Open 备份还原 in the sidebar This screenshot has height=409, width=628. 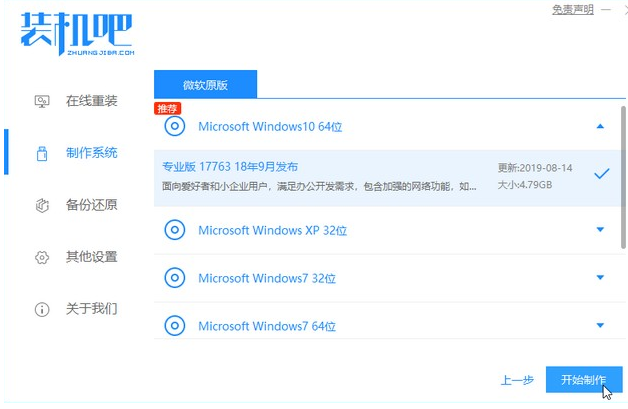coord(92,205)
